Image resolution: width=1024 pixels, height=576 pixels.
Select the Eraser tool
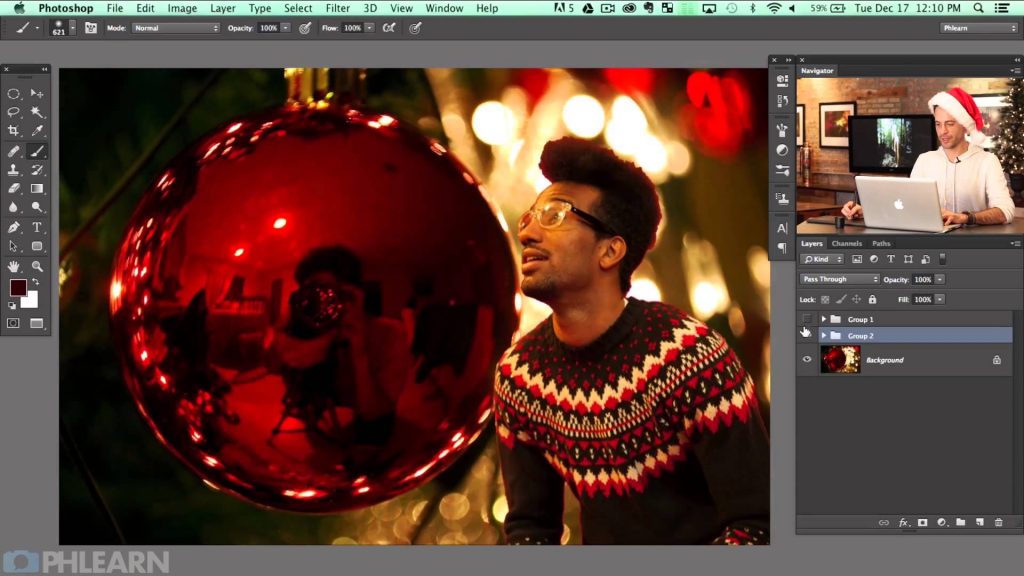[x=14, y=189]
